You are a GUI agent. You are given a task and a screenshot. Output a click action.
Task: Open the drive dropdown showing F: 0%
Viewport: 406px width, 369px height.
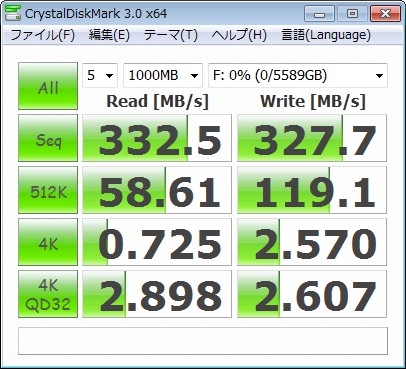[x=298, y=75]
